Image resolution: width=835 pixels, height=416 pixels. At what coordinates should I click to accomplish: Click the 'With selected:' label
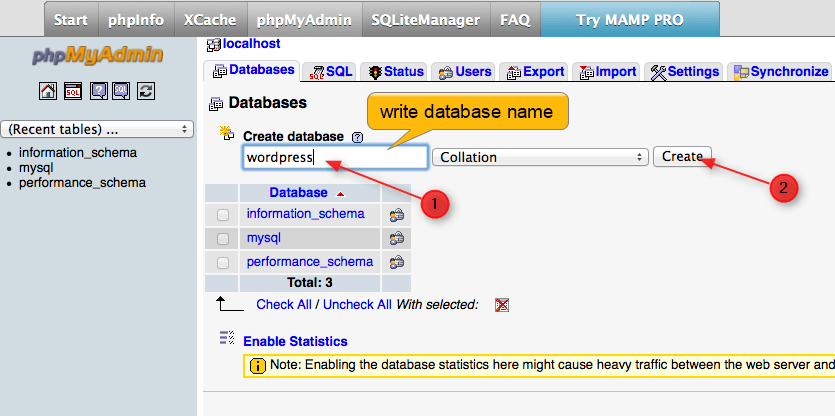437,305
